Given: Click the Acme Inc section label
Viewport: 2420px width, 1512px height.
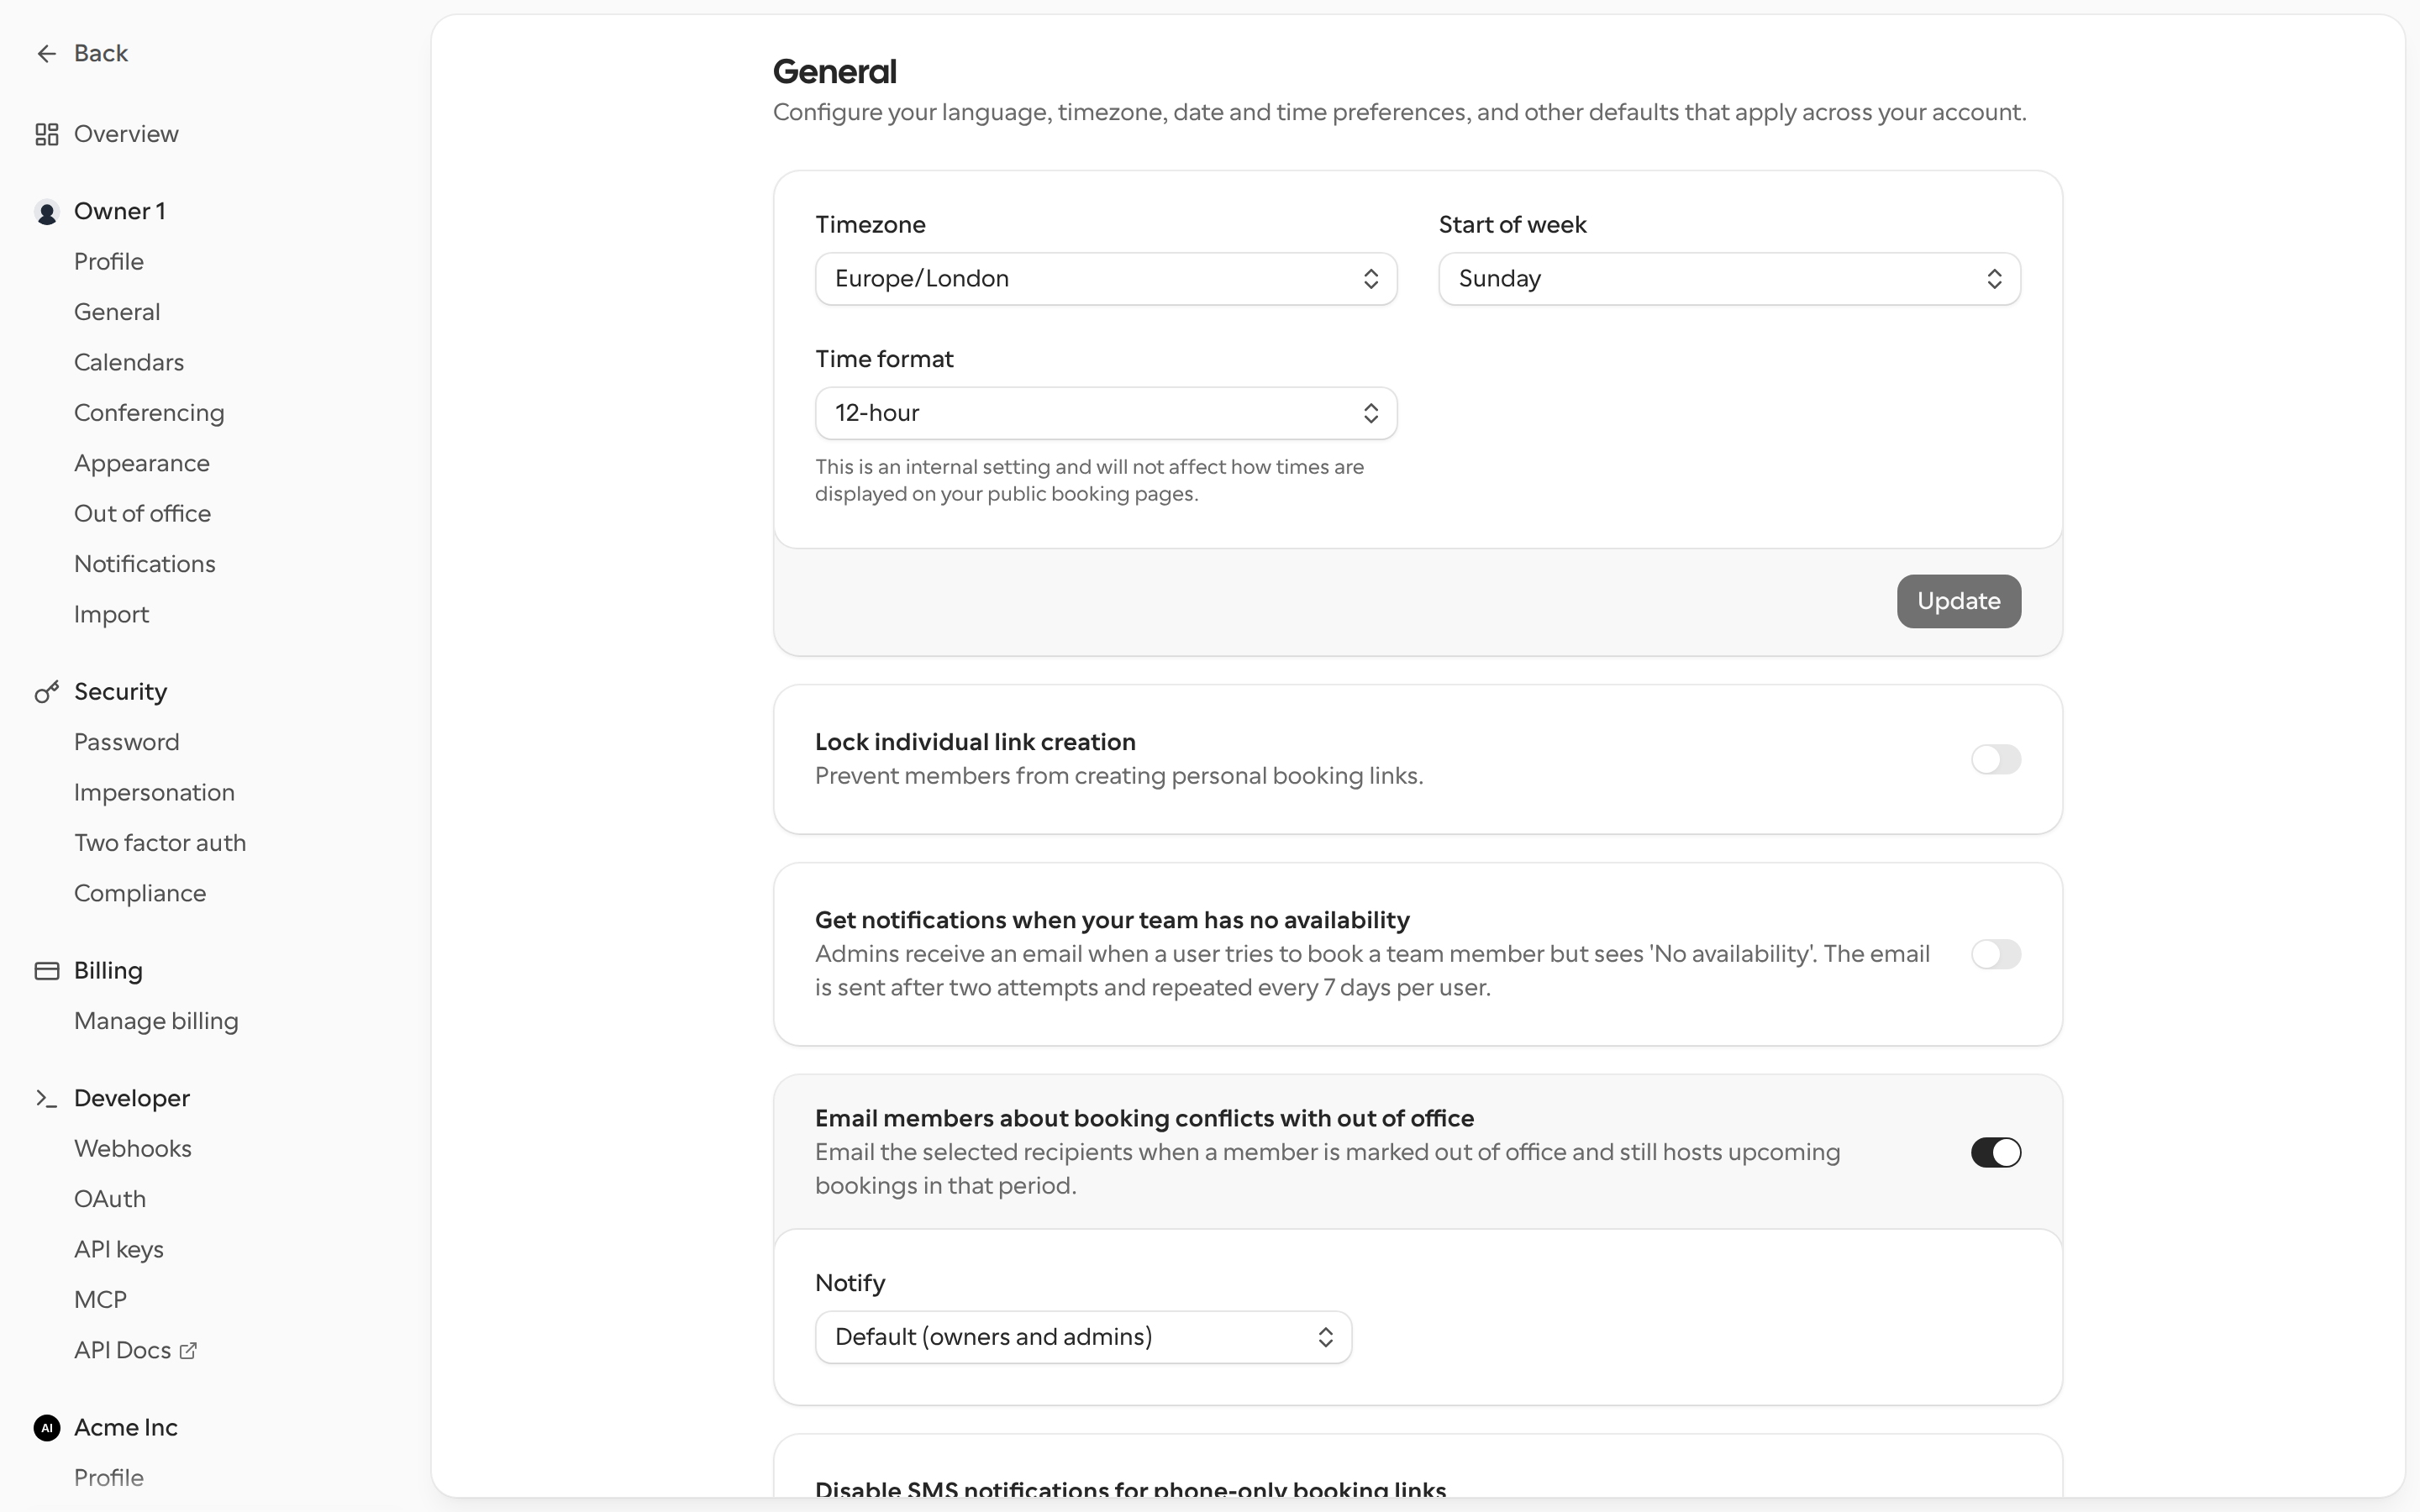Looking at the screenshot, I should 126,1428.
